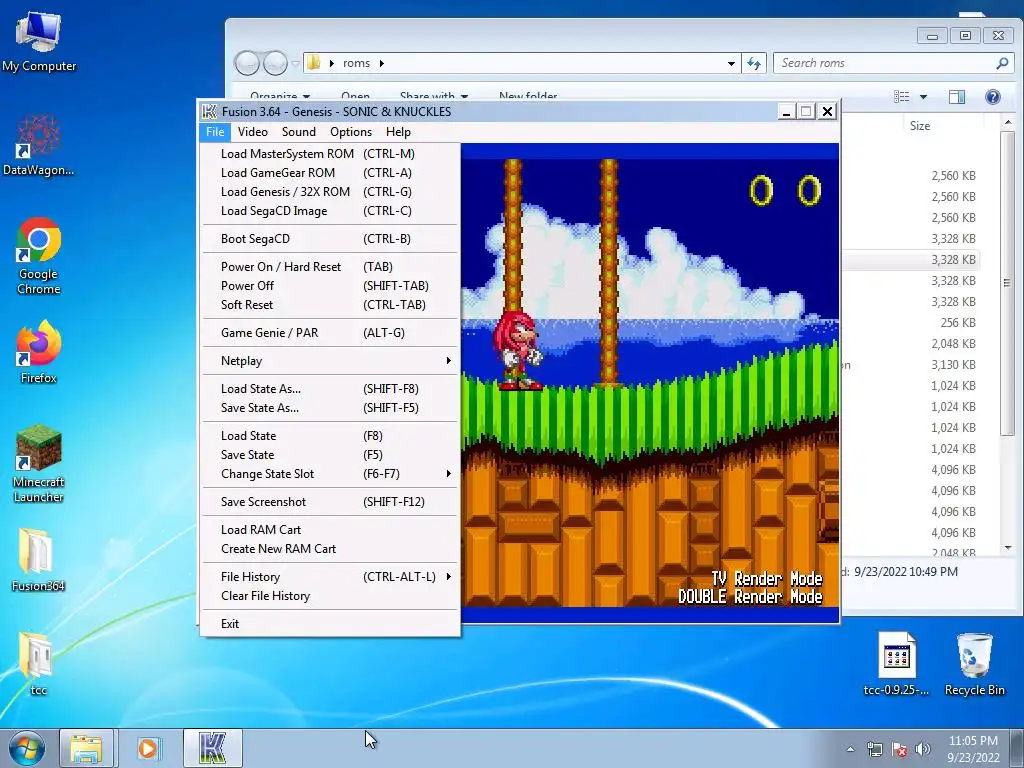Choose Save Screenshot entry

[x=330, y=502]
